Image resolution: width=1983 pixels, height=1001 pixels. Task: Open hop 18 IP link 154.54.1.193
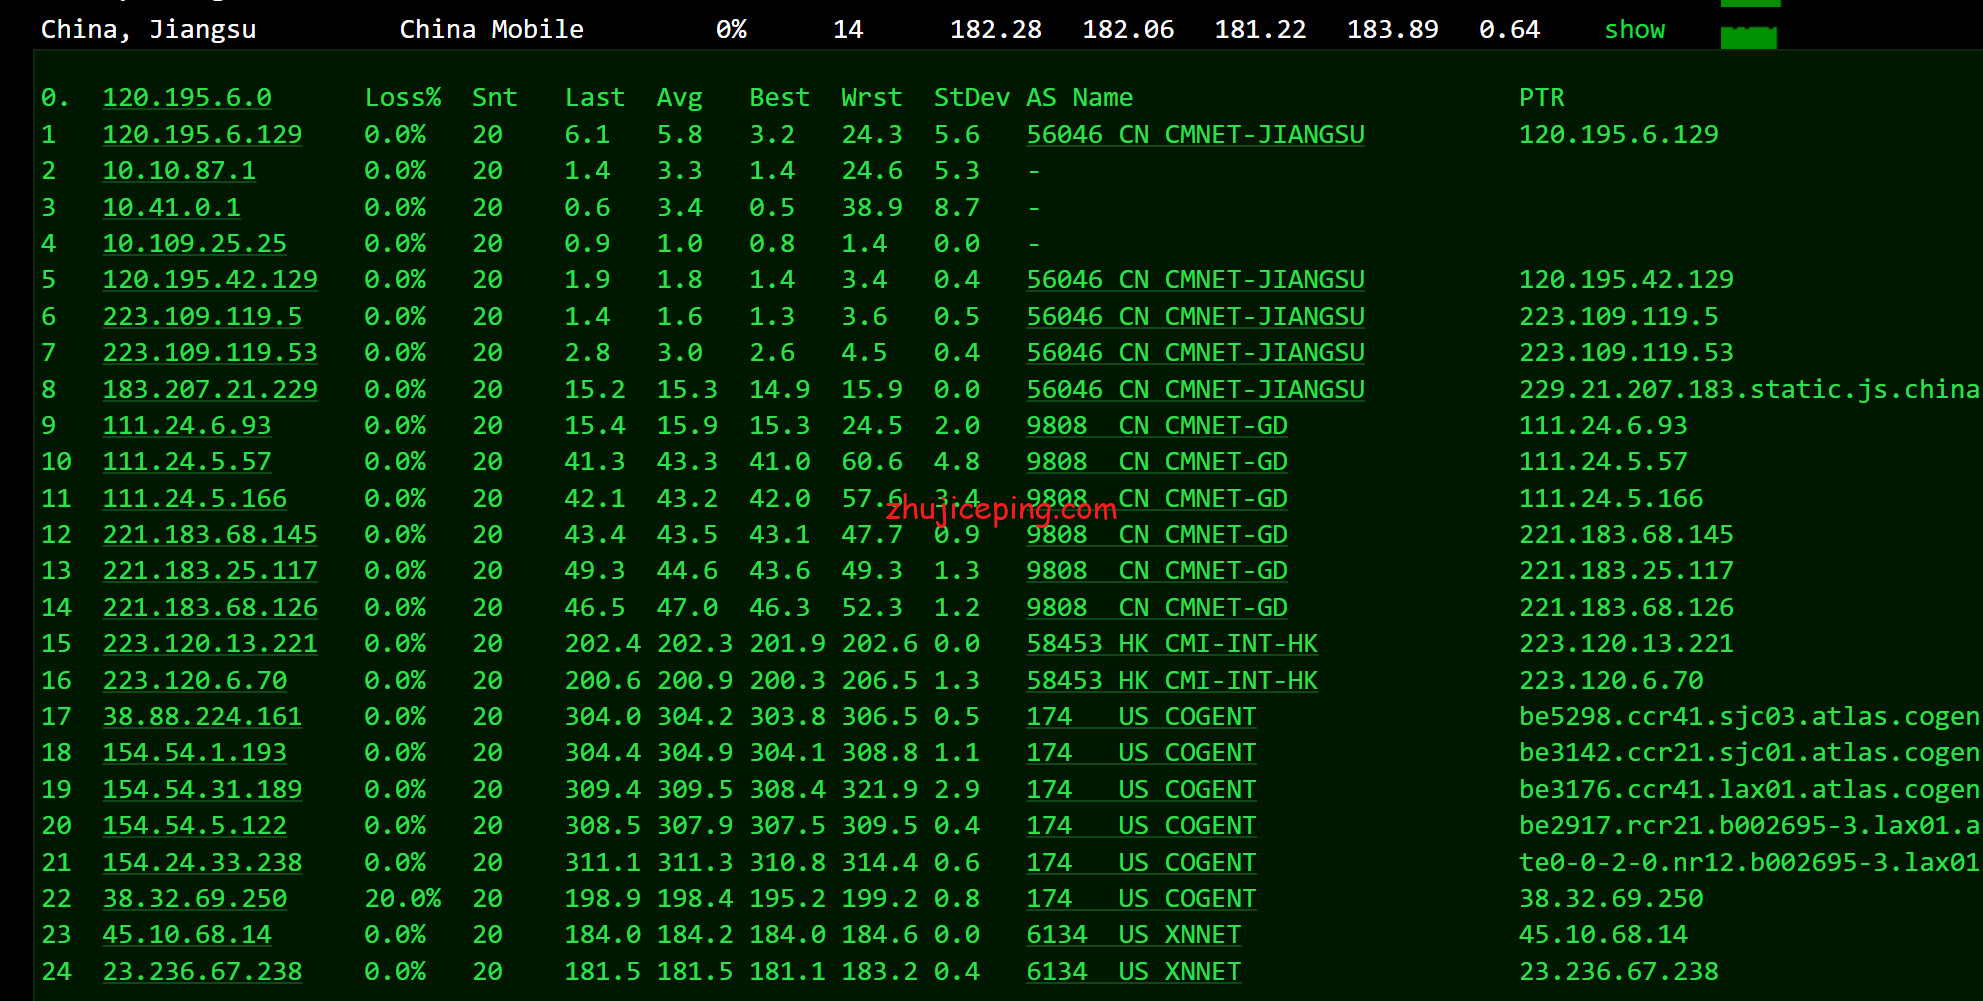(194, 753)
